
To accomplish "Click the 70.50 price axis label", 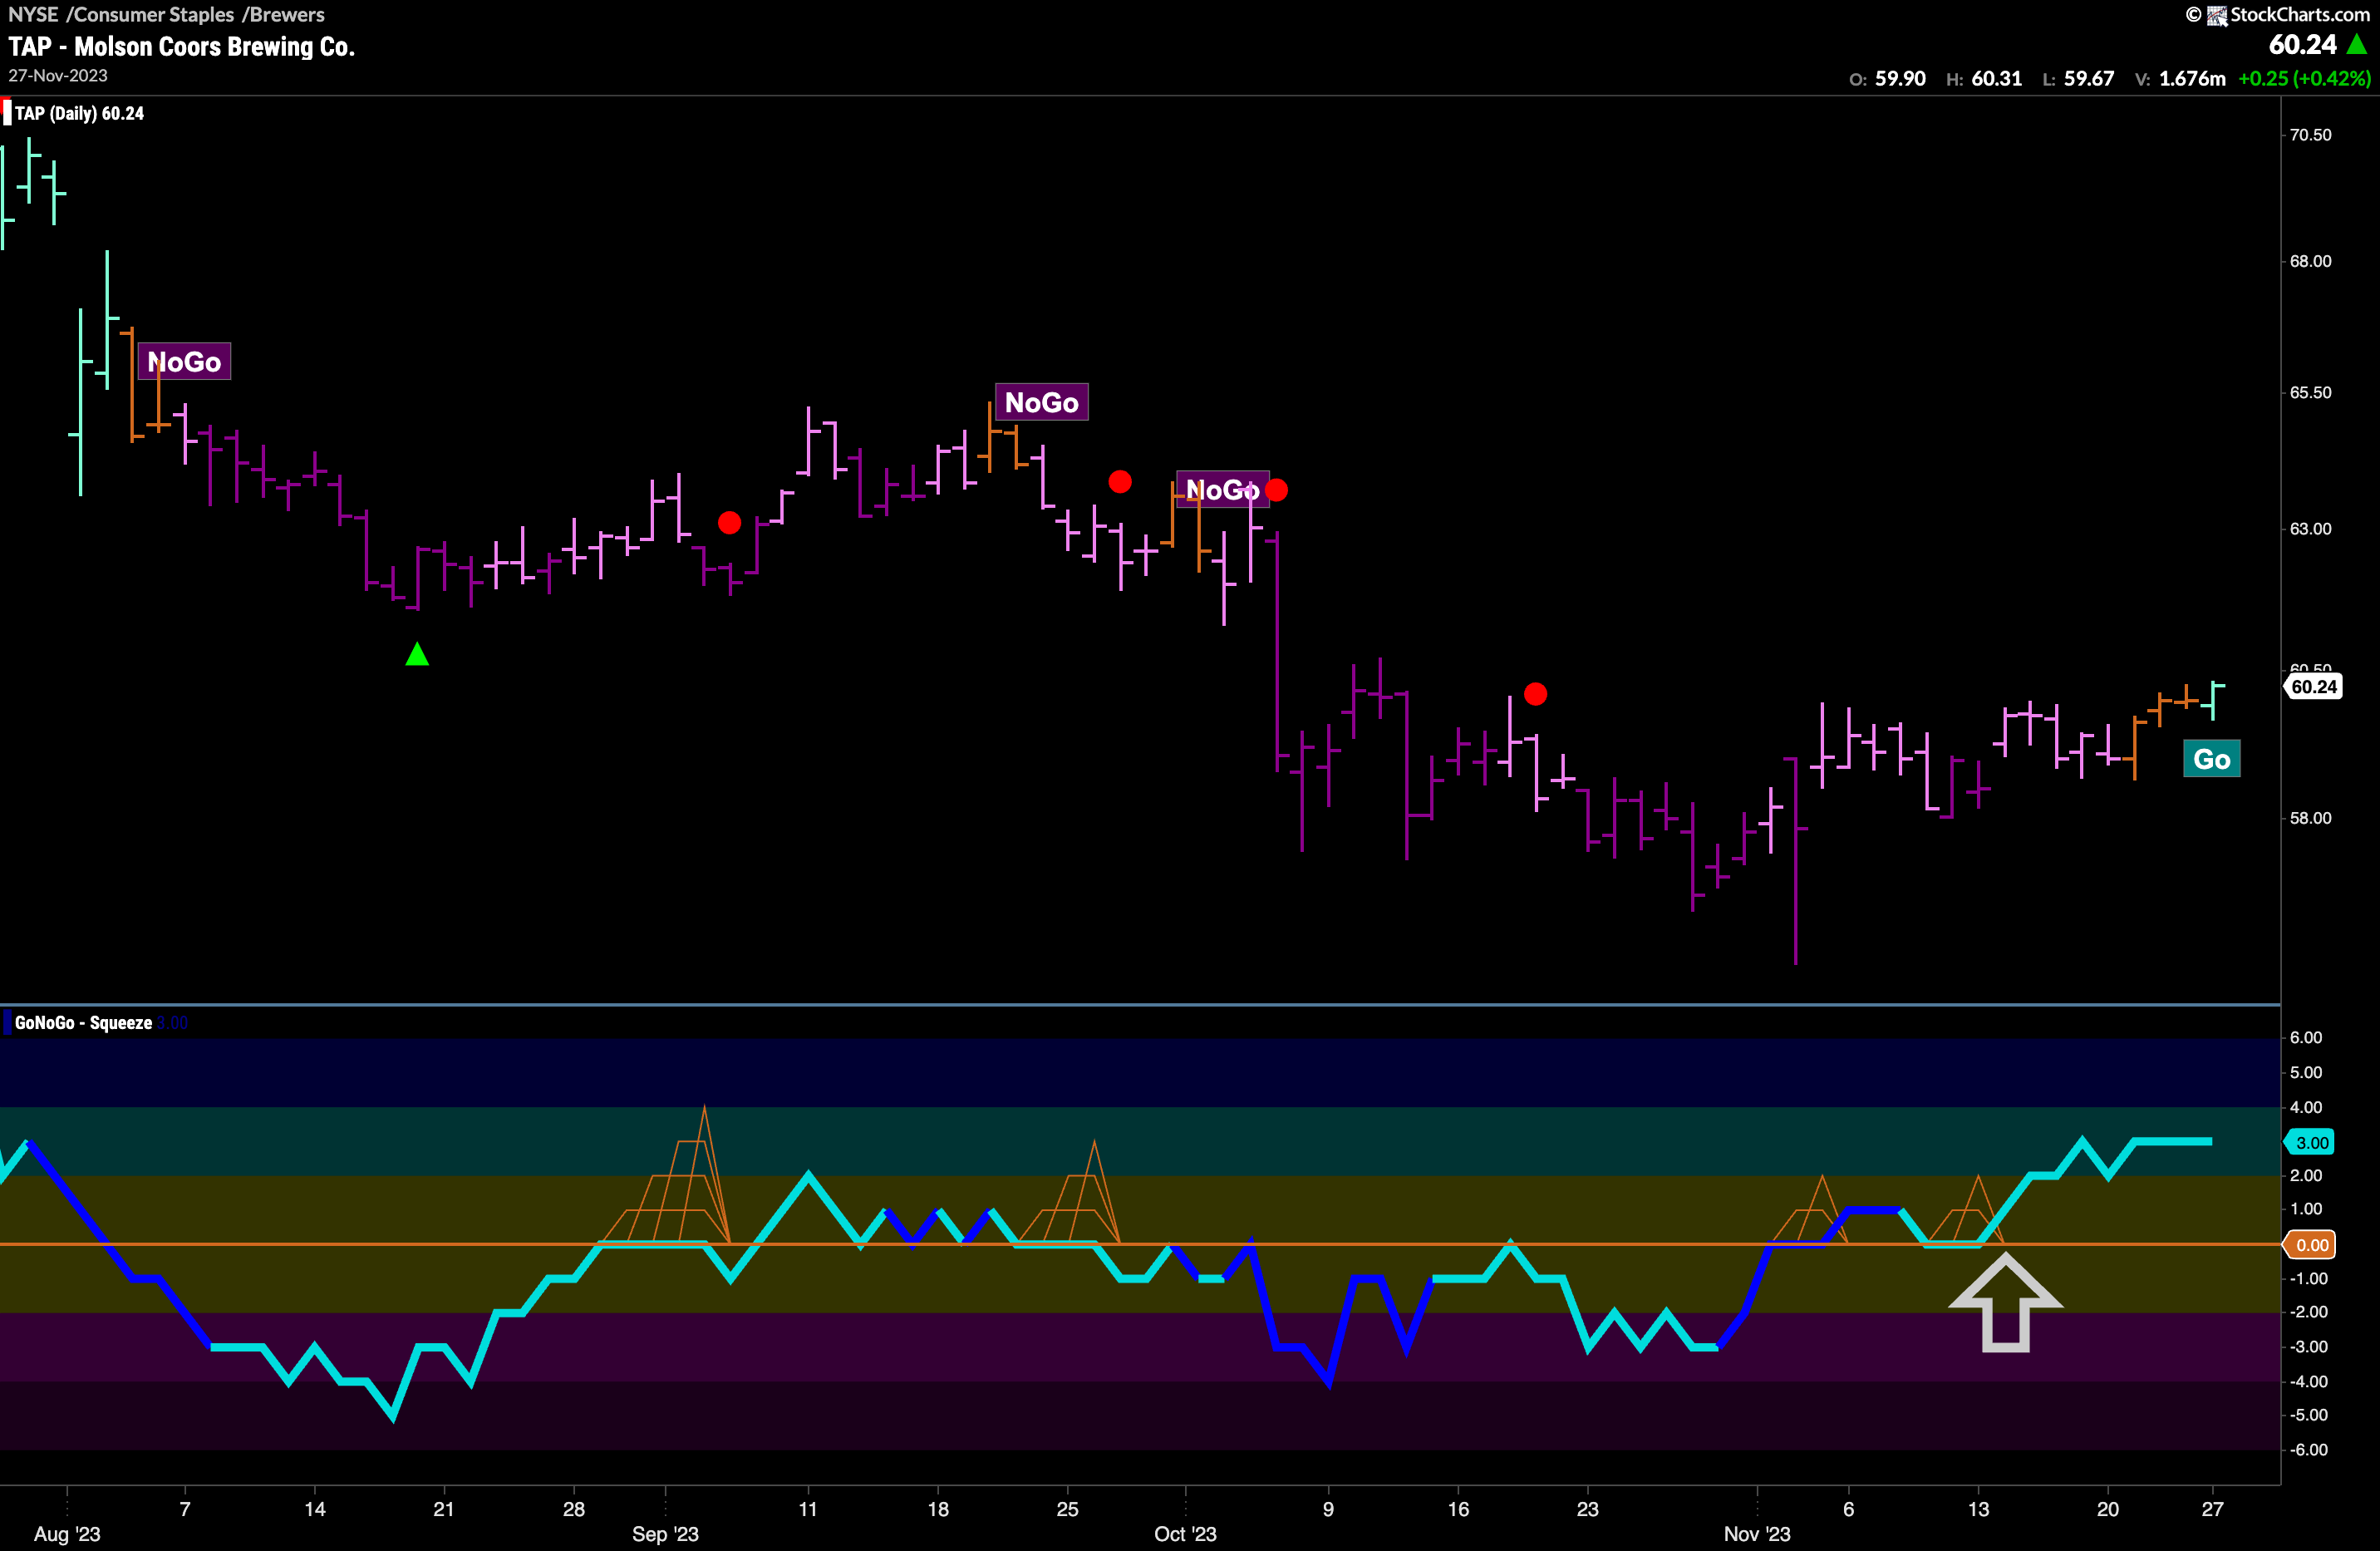I will 2310,135.
